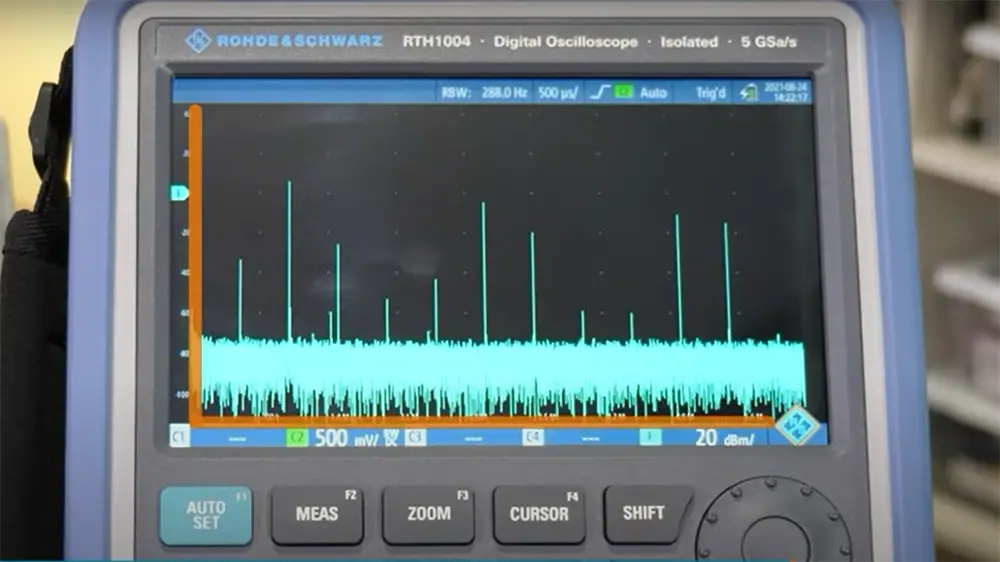Open C2 500 mV/ vertical scale setting
1000x562 pixels.
(x=346, y=438)
